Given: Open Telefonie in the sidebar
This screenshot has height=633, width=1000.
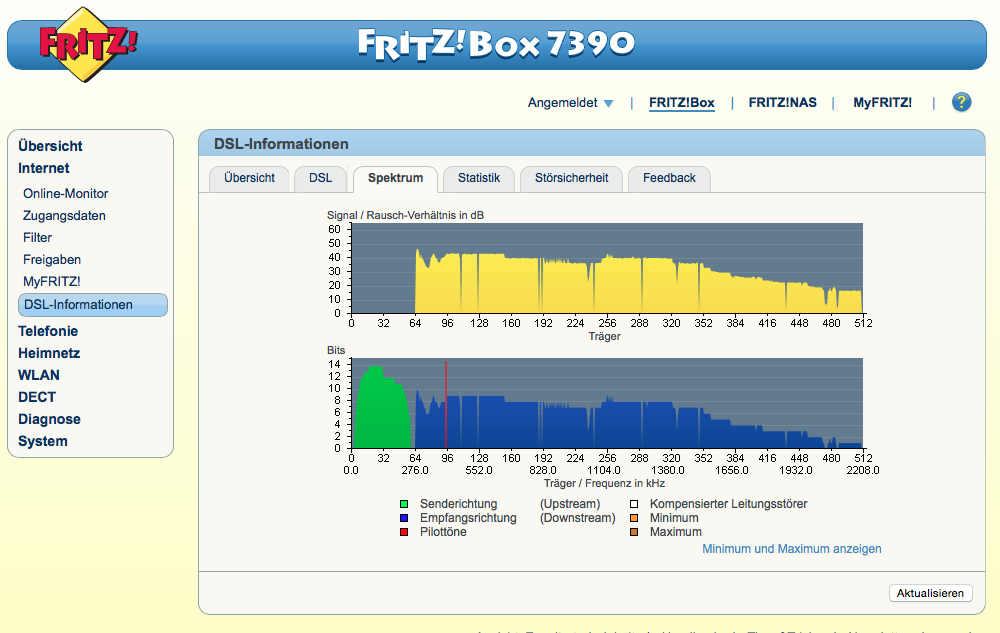Looking at the screenshot, I should click(x=48, y=331).
